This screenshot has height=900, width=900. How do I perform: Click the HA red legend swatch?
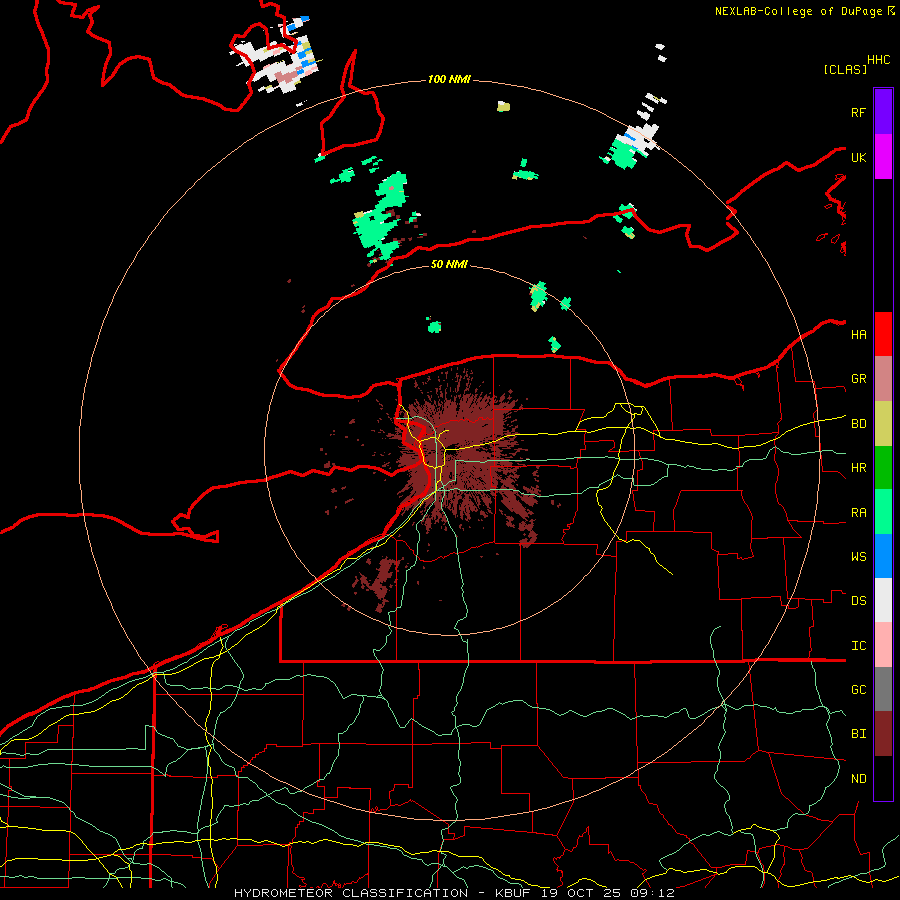coord(883,334)
